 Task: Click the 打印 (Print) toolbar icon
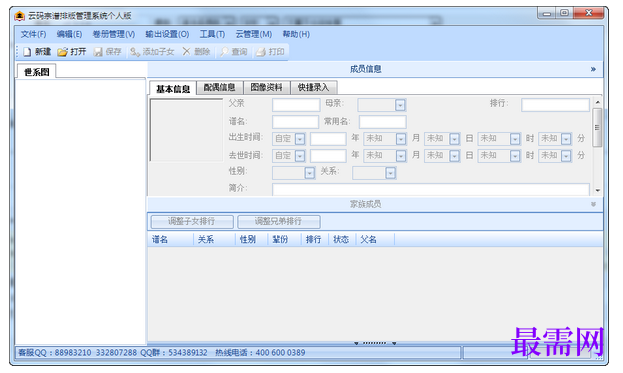[261, 52]
